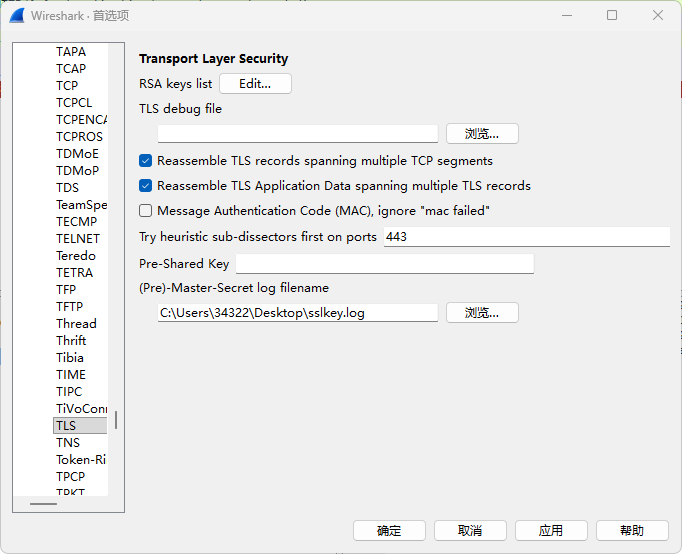Select TCPCL in the protocol list
The image size is (682, 554).
point(74,103)
